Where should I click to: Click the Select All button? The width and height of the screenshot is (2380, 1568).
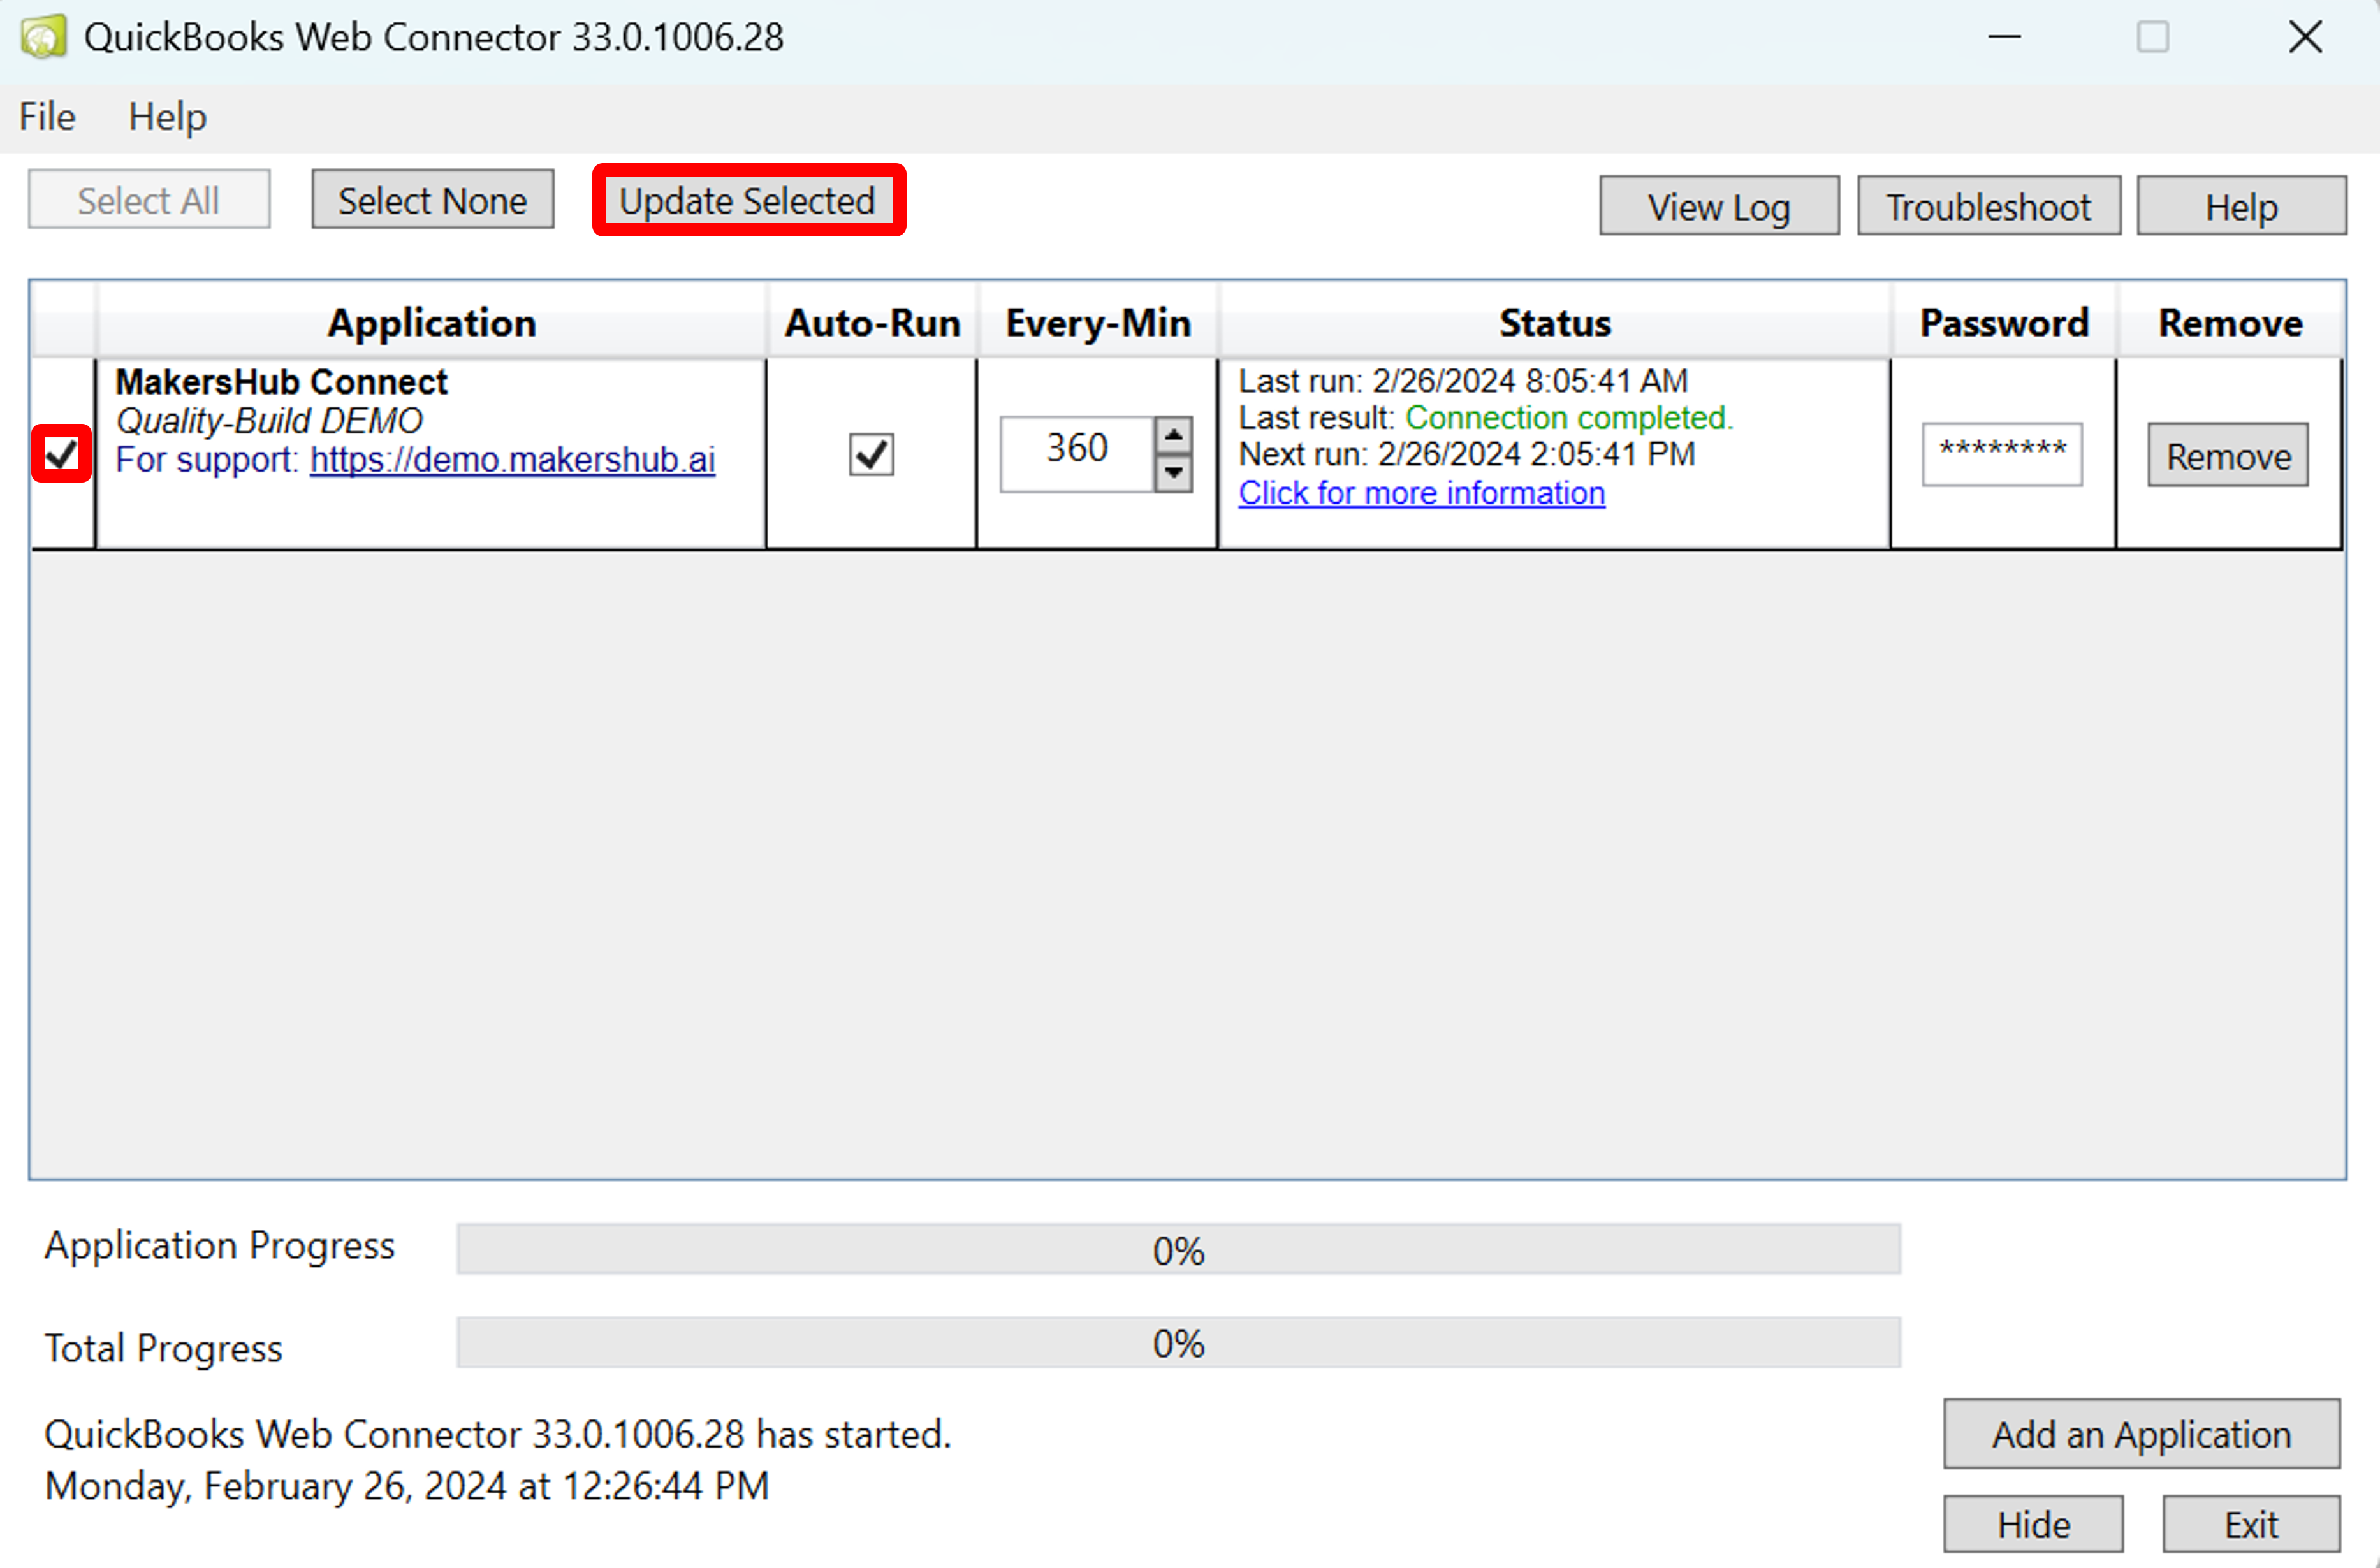pyautogui.click(x=149, y=199)
